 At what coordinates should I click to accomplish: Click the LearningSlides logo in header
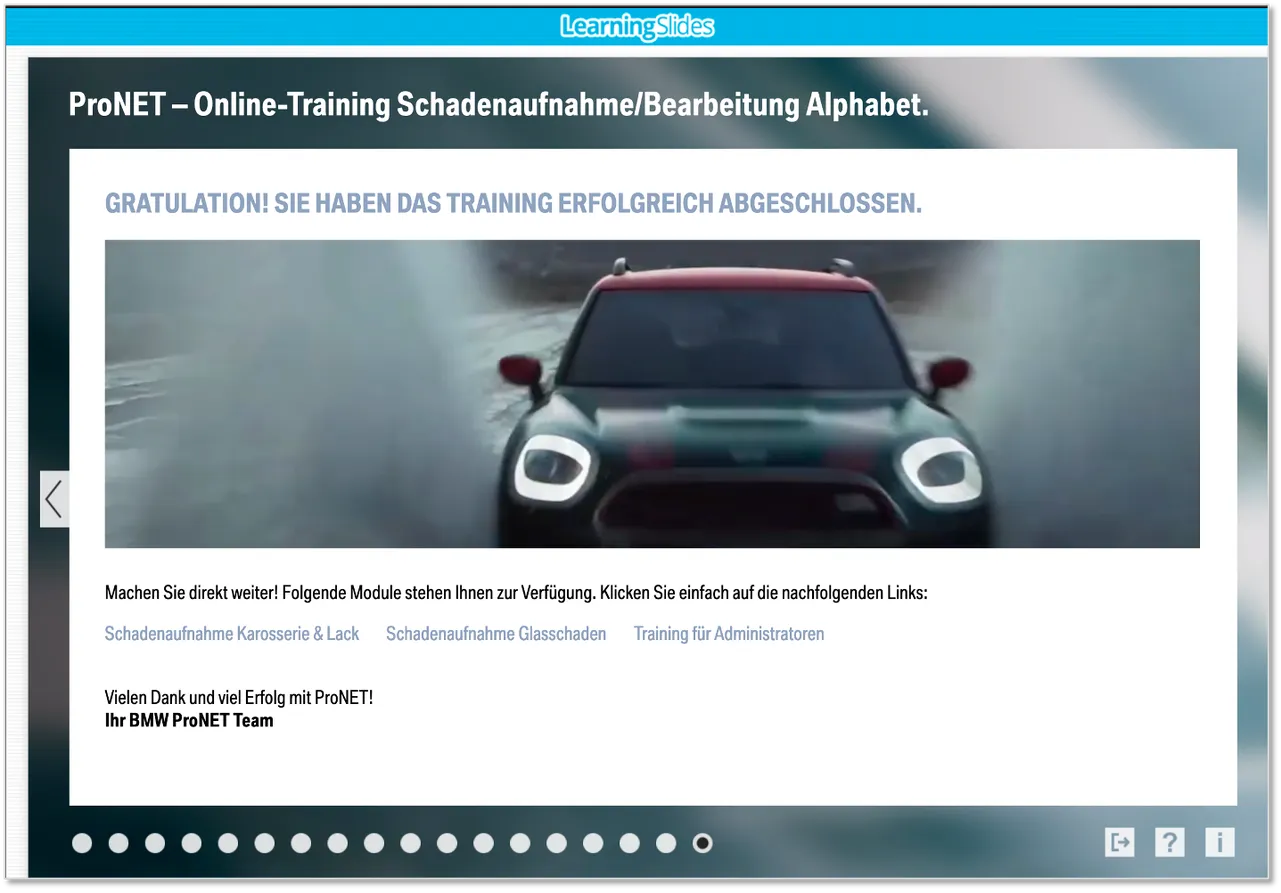click(x=637, y=26)
